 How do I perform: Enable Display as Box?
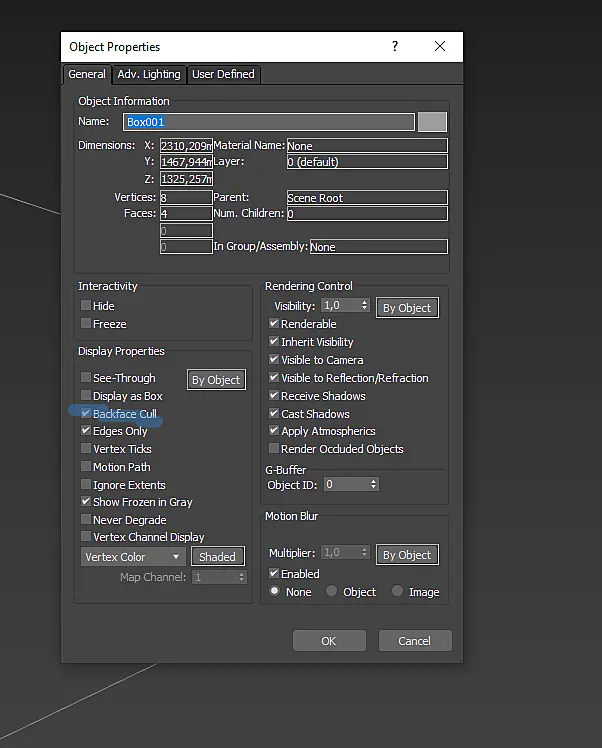86,395
